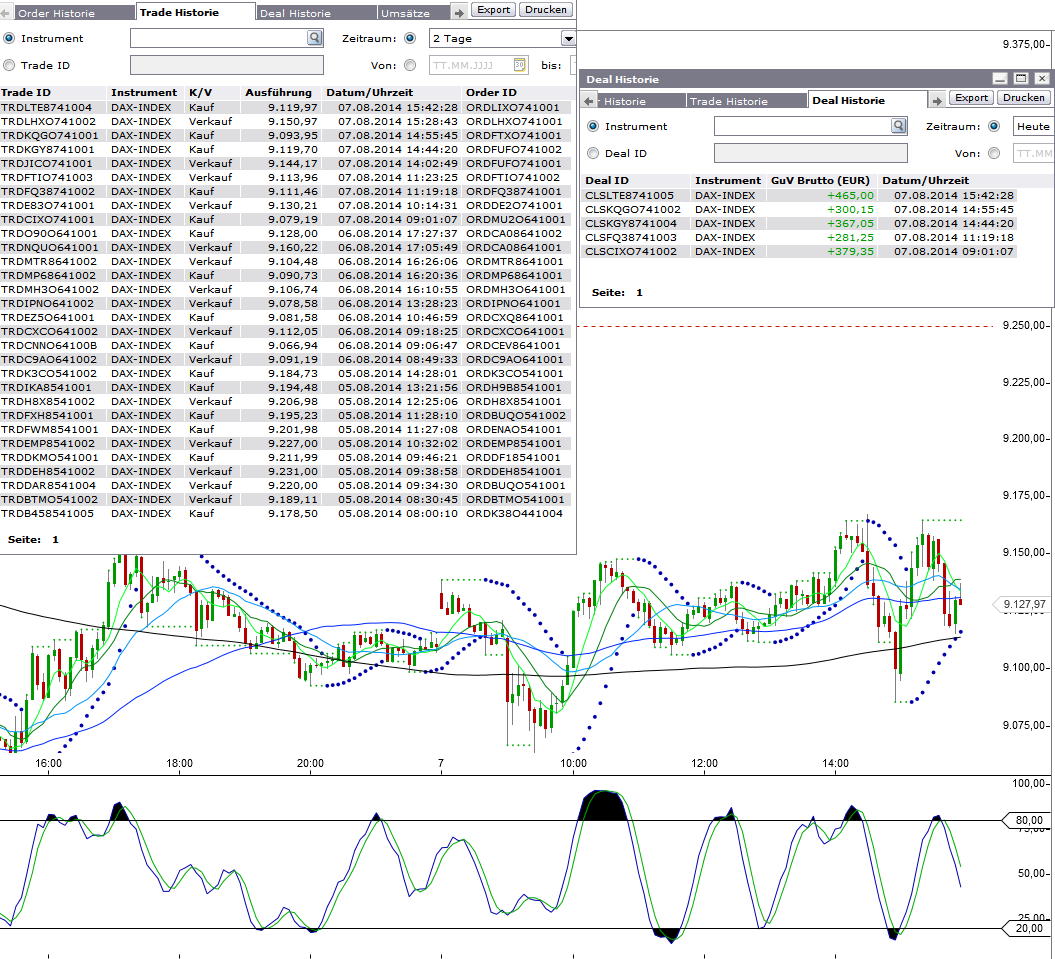Select deal row CLSFQ38741003
This screenshot has height=959, width=1055.
(800, 238)
